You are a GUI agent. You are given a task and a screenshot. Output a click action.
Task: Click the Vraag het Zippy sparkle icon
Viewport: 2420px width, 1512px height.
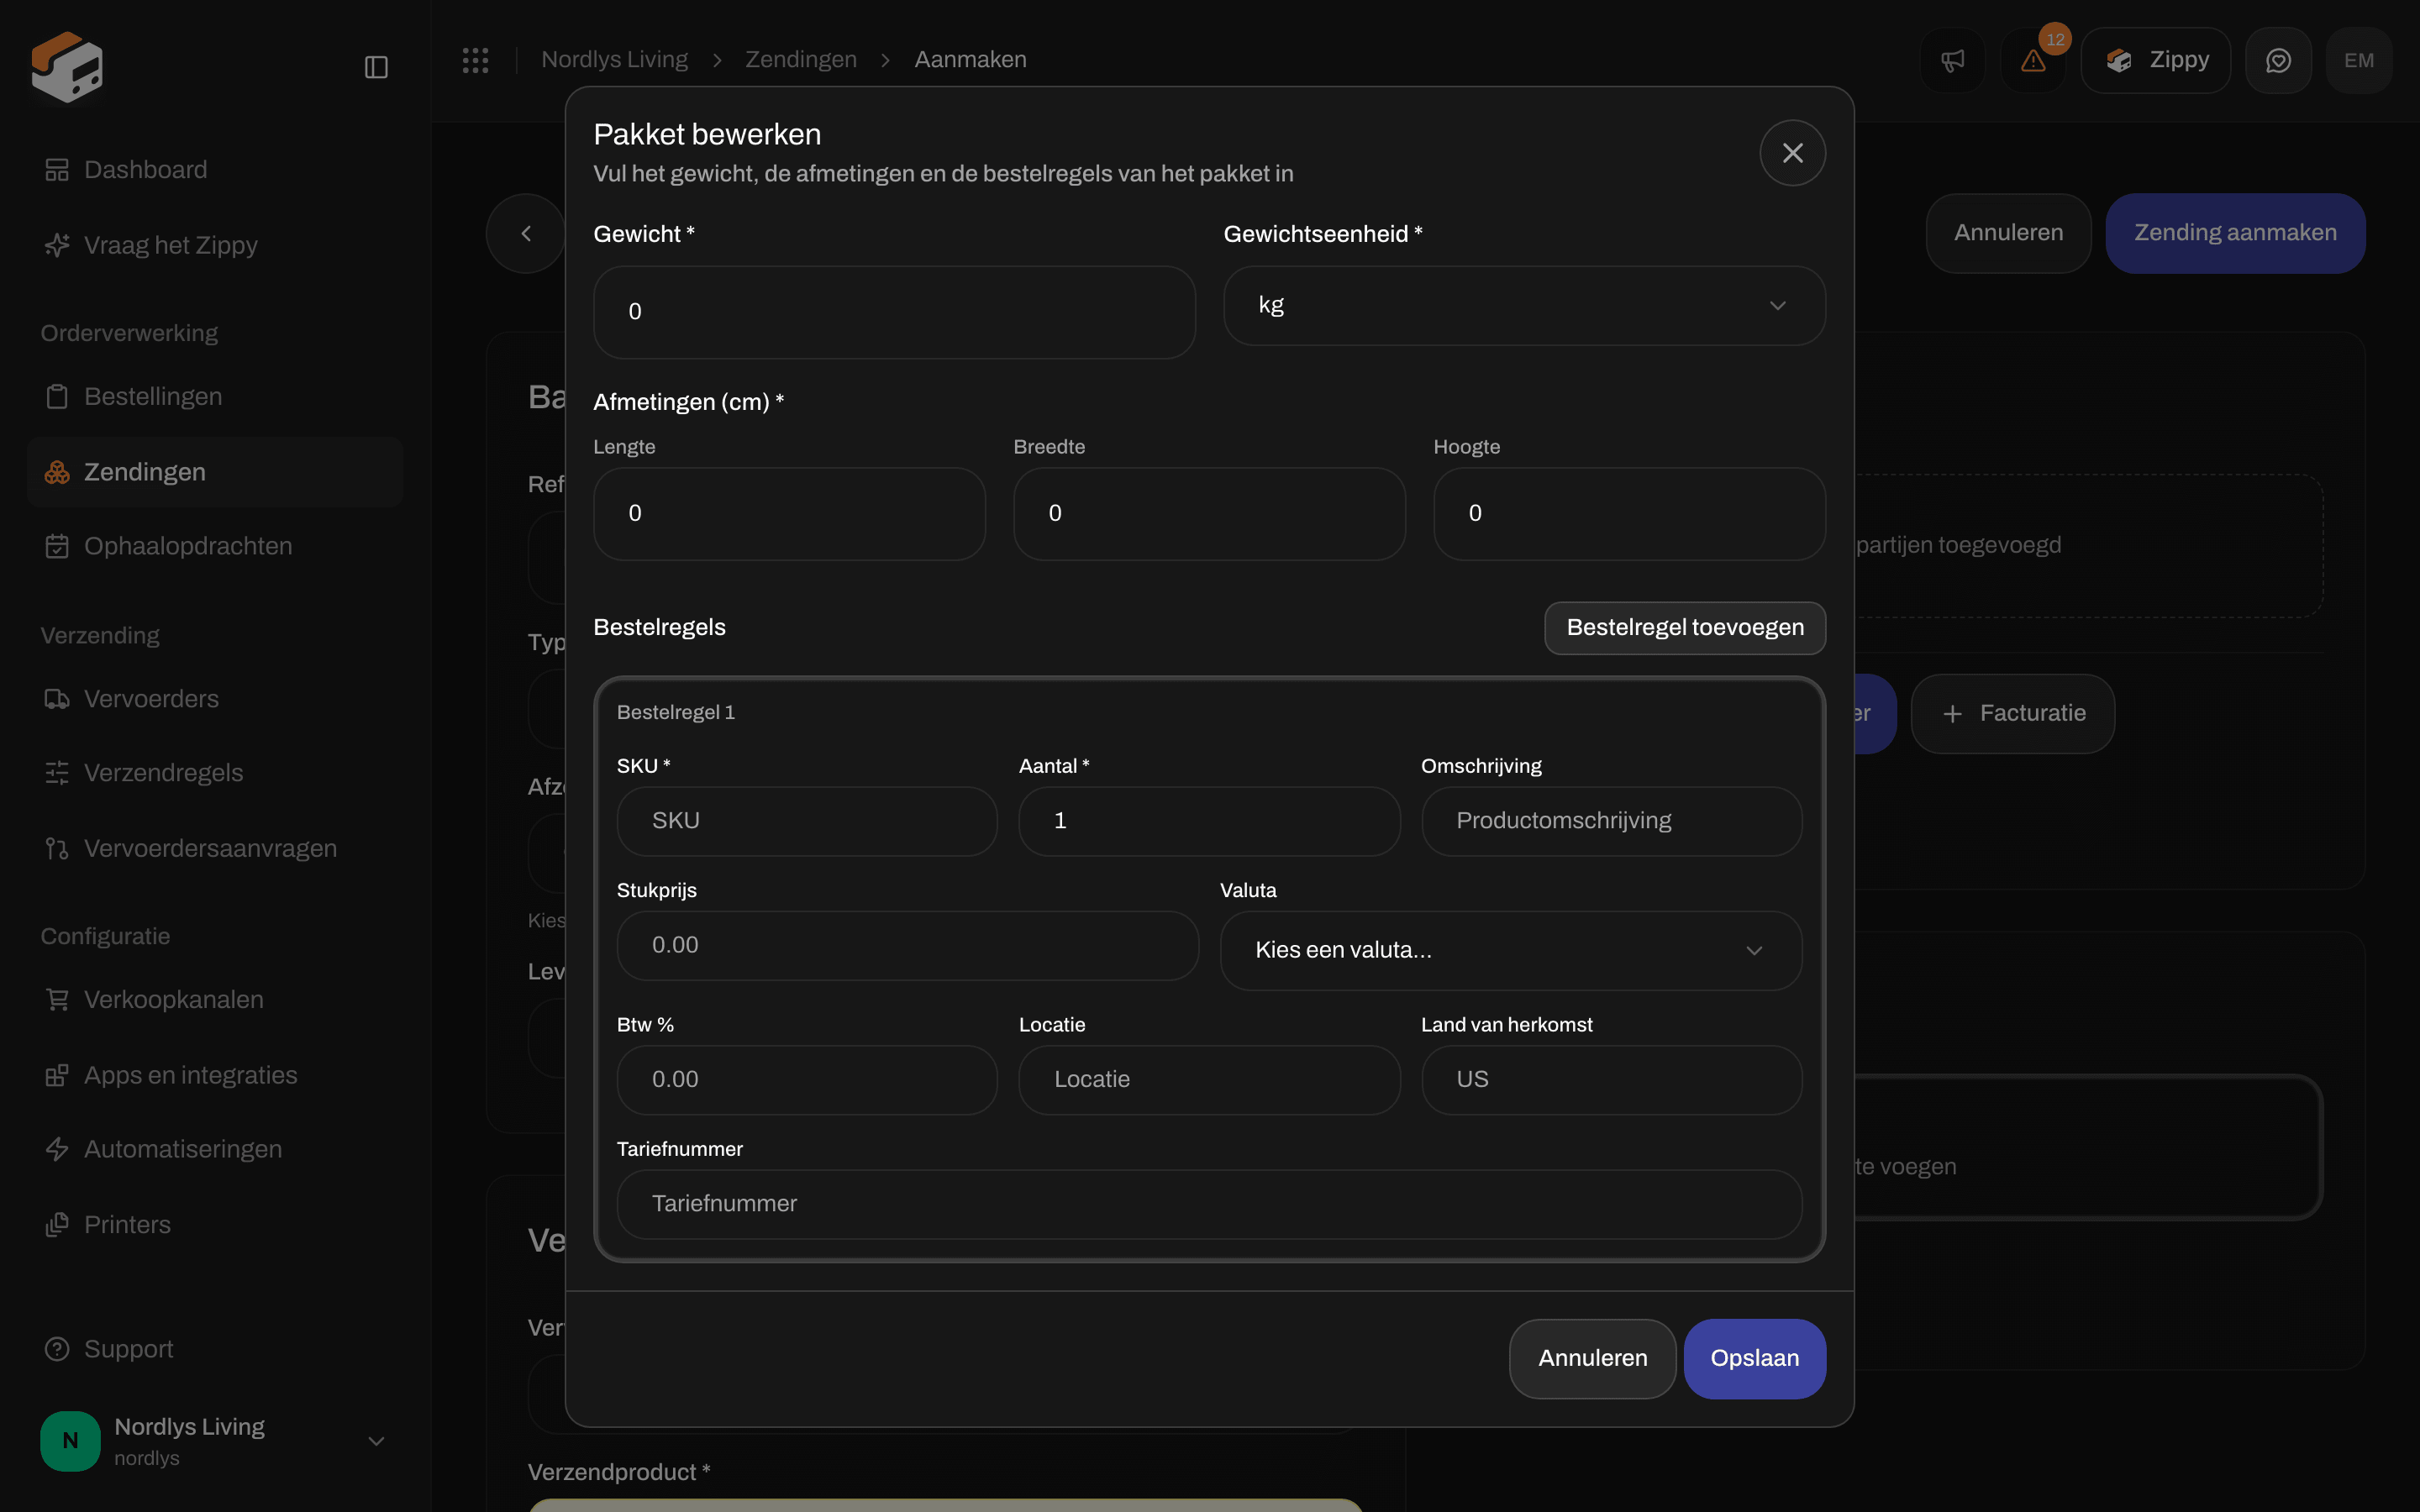(x=57, y=245)
